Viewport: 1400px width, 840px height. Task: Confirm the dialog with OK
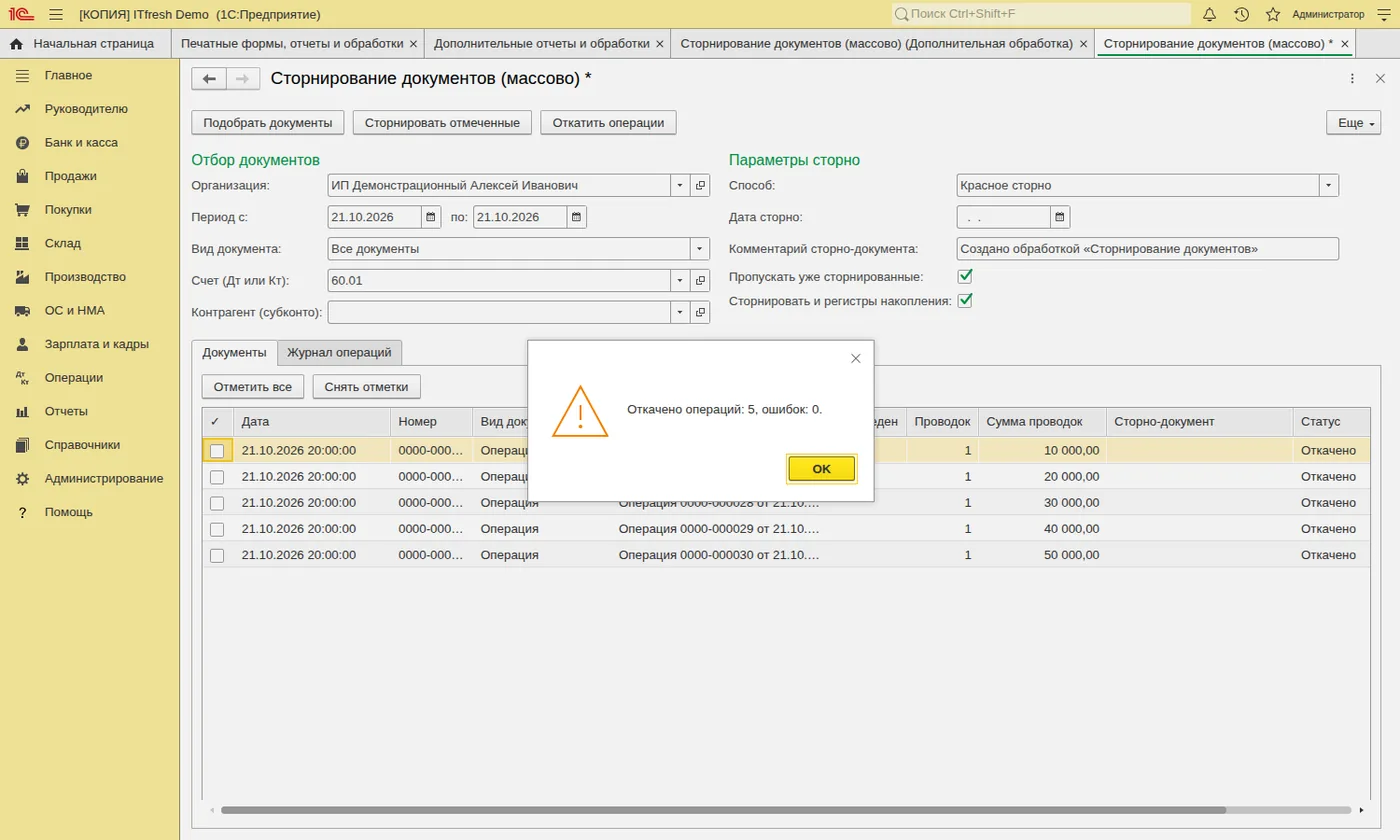[821, 469]
